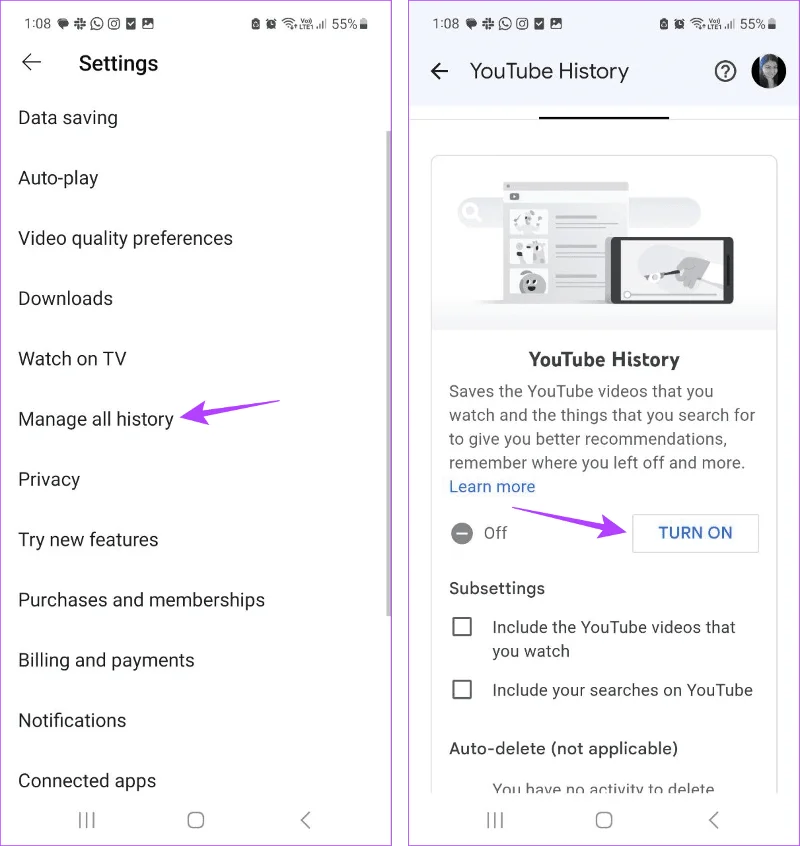This screenshot has height=846, width=800.
Task: Tap battery icon in YouTube History screen status bar
Action: (x=772, y=24)
